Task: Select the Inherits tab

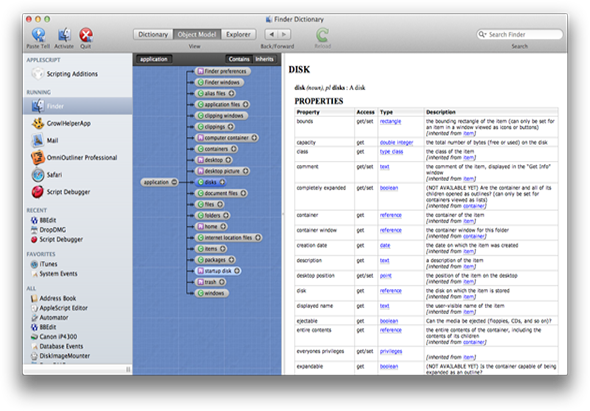Action: pos(264,59)
